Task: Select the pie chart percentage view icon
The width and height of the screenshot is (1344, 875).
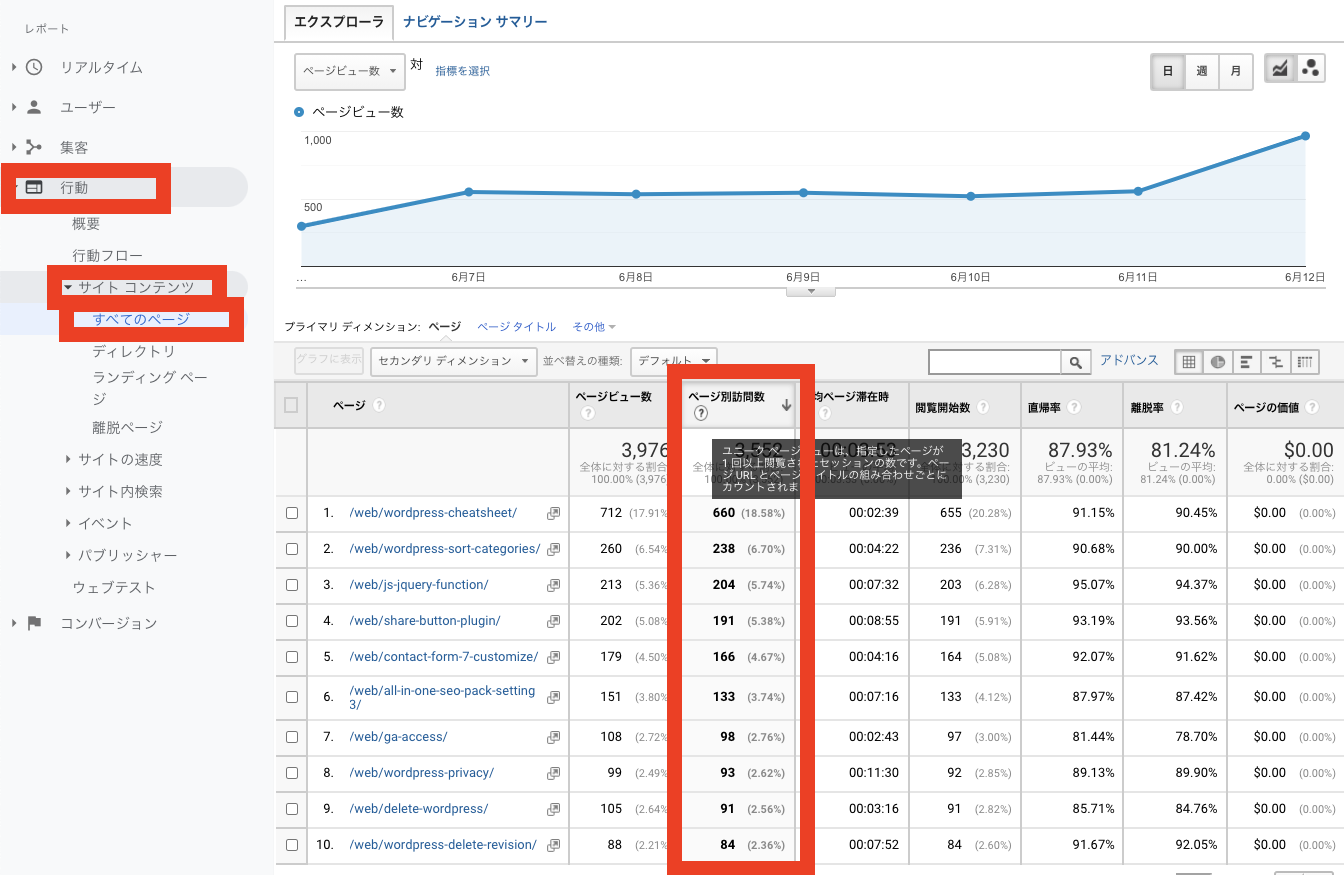Action: (1218, 362)
